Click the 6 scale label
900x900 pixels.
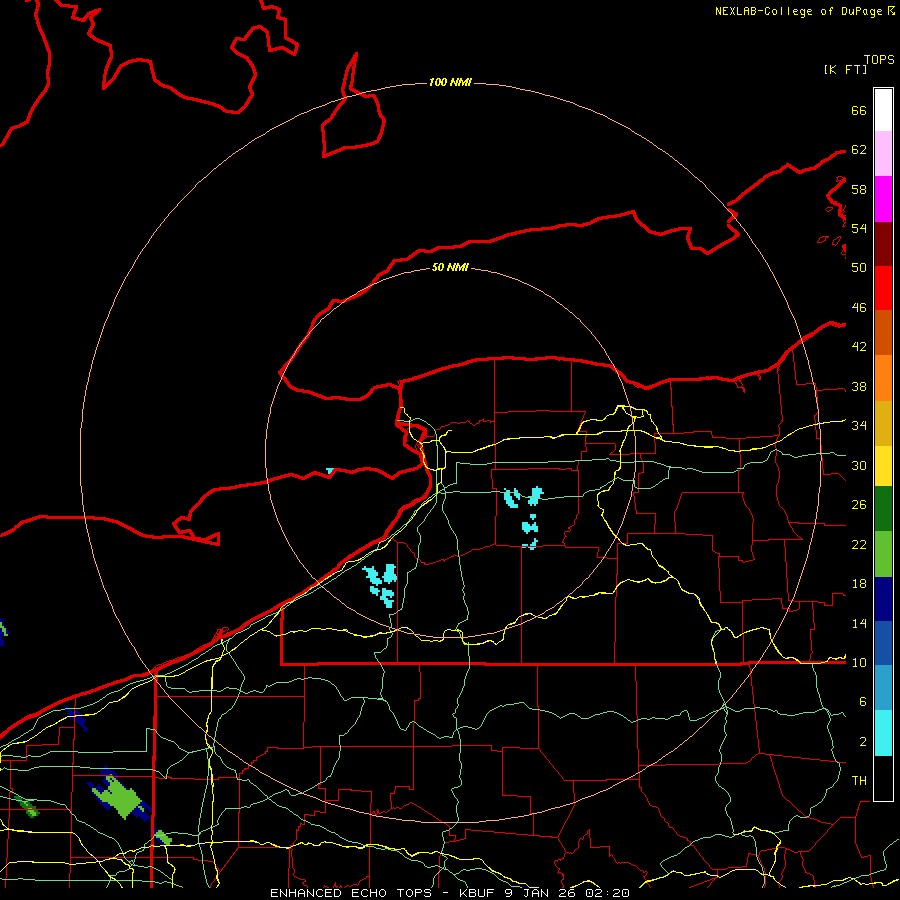coord(862,702)
